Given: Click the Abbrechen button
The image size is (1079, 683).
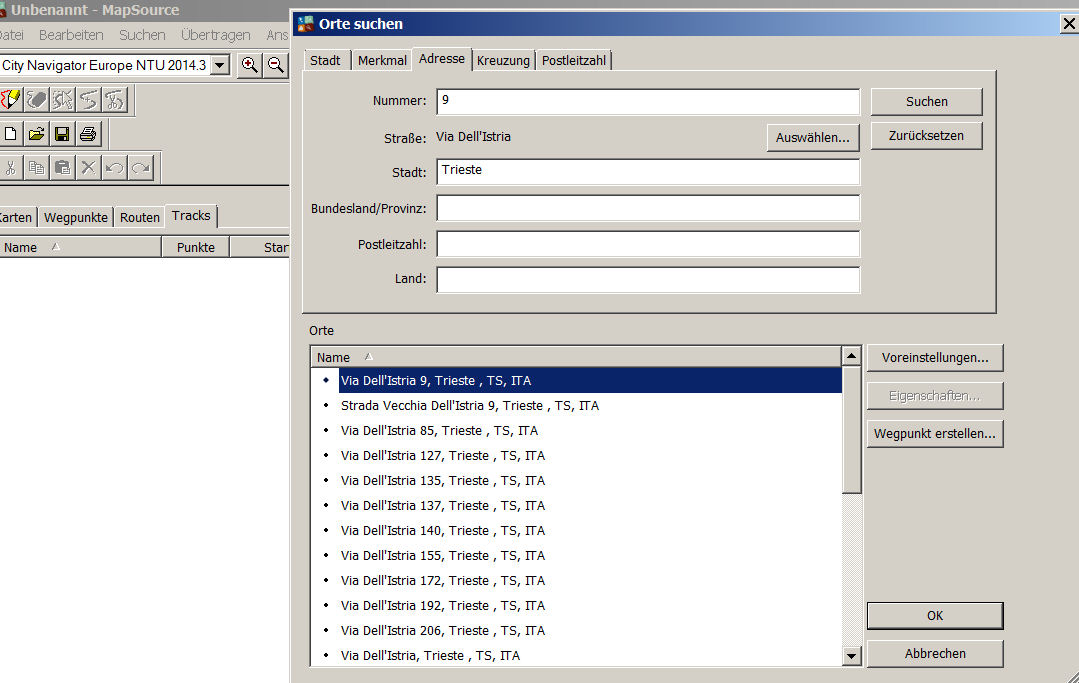Looking at the screenshot, I should [x=934, y=654].
